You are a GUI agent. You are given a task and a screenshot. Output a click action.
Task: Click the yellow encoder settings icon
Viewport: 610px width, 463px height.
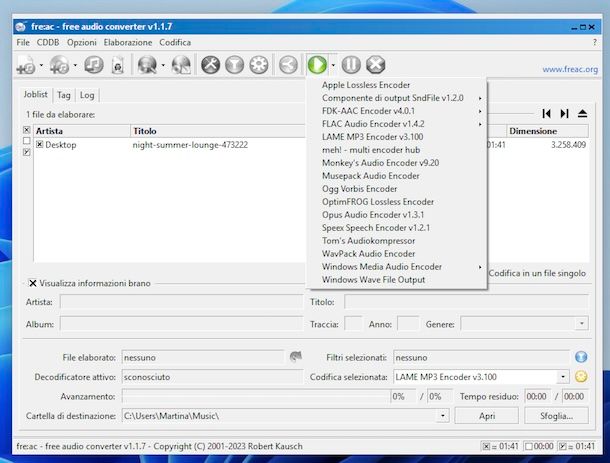point(581,377)
